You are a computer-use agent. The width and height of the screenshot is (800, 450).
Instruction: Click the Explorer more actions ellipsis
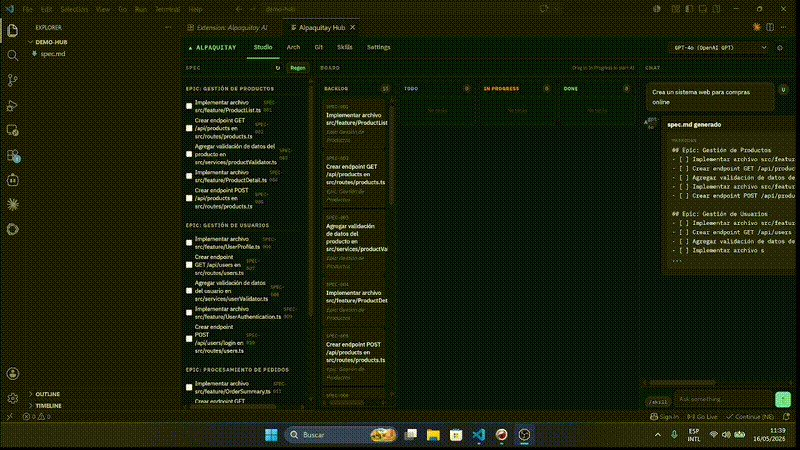[x=168, y=28]
